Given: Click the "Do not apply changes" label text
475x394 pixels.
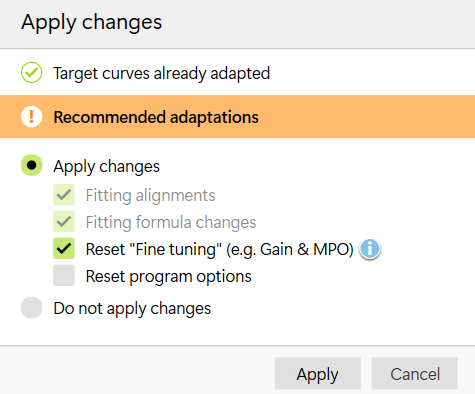Looking at the screenshot, I should click(x=132, y=308).
